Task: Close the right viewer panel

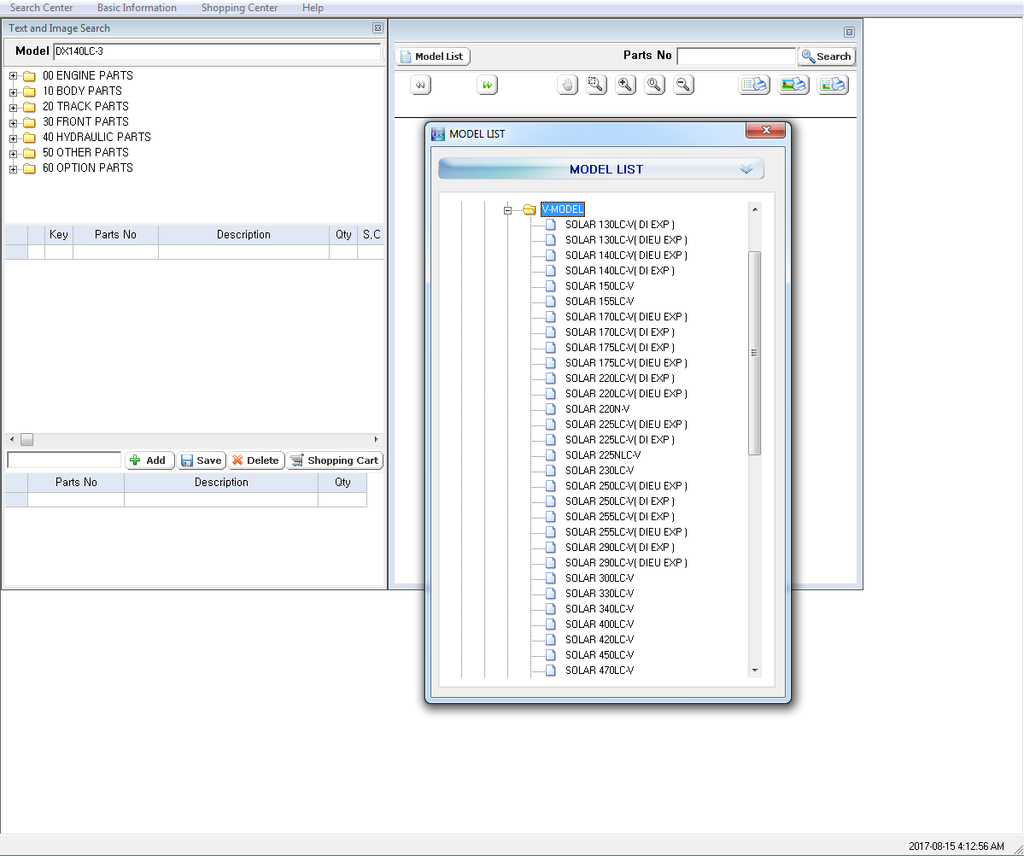Action: pos(849,32)
